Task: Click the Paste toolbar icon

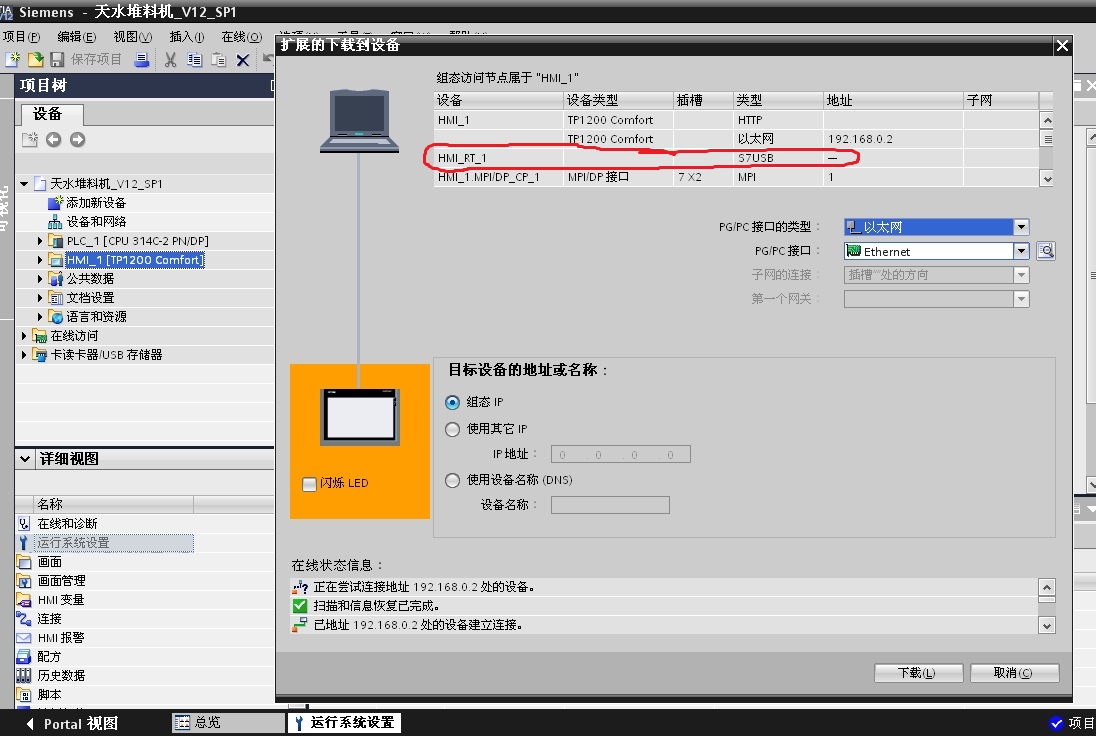Action: (x=219, y=60)
